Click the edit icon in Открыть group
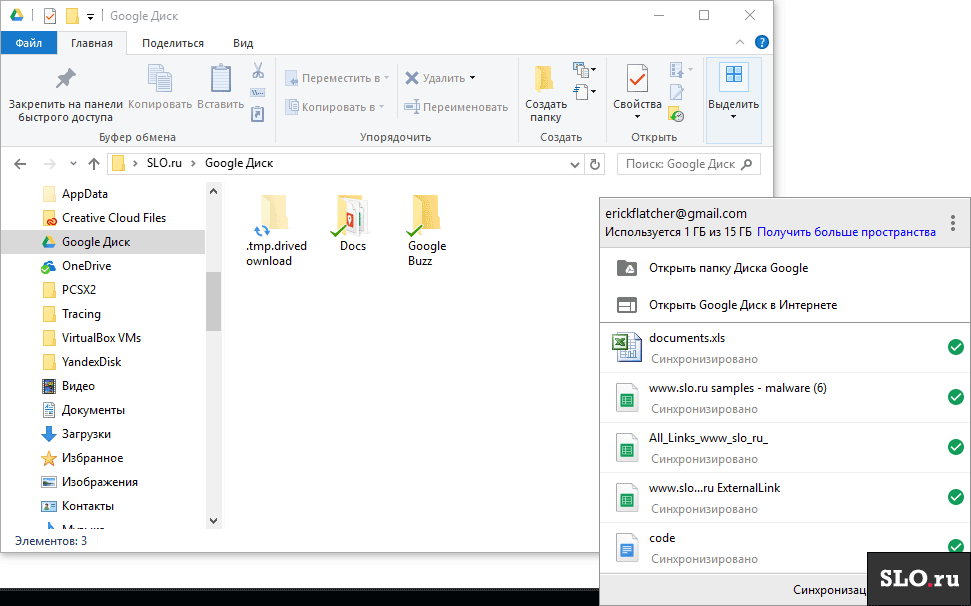971x606 pixels. 676,92
